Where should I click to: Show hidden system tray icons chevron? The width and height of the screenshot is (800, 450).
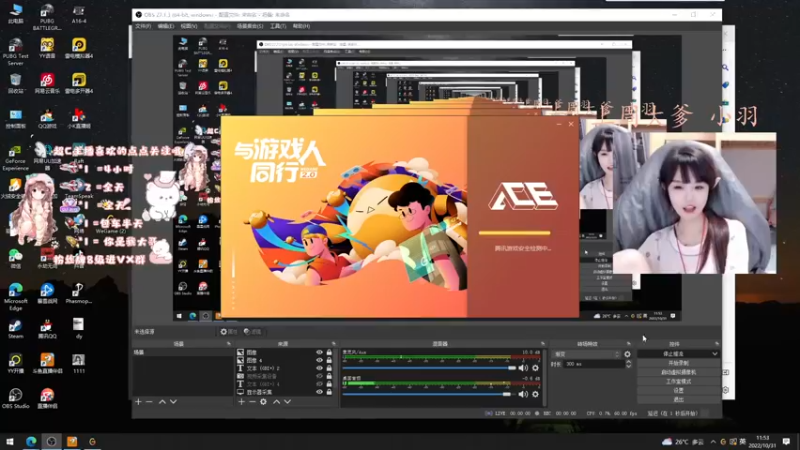tap(713, 441)
